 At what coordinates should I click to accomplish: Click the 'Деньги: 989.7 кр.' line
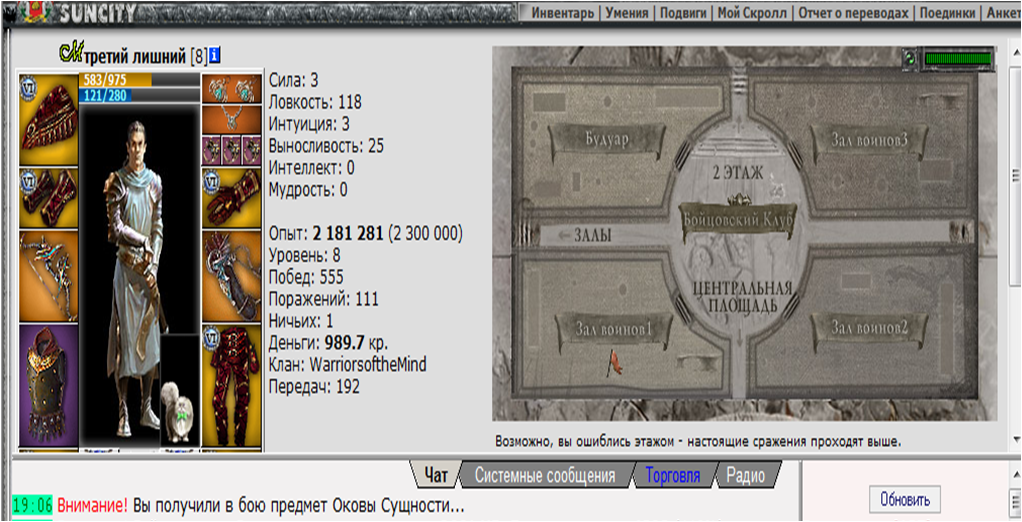tap(328, 343)
